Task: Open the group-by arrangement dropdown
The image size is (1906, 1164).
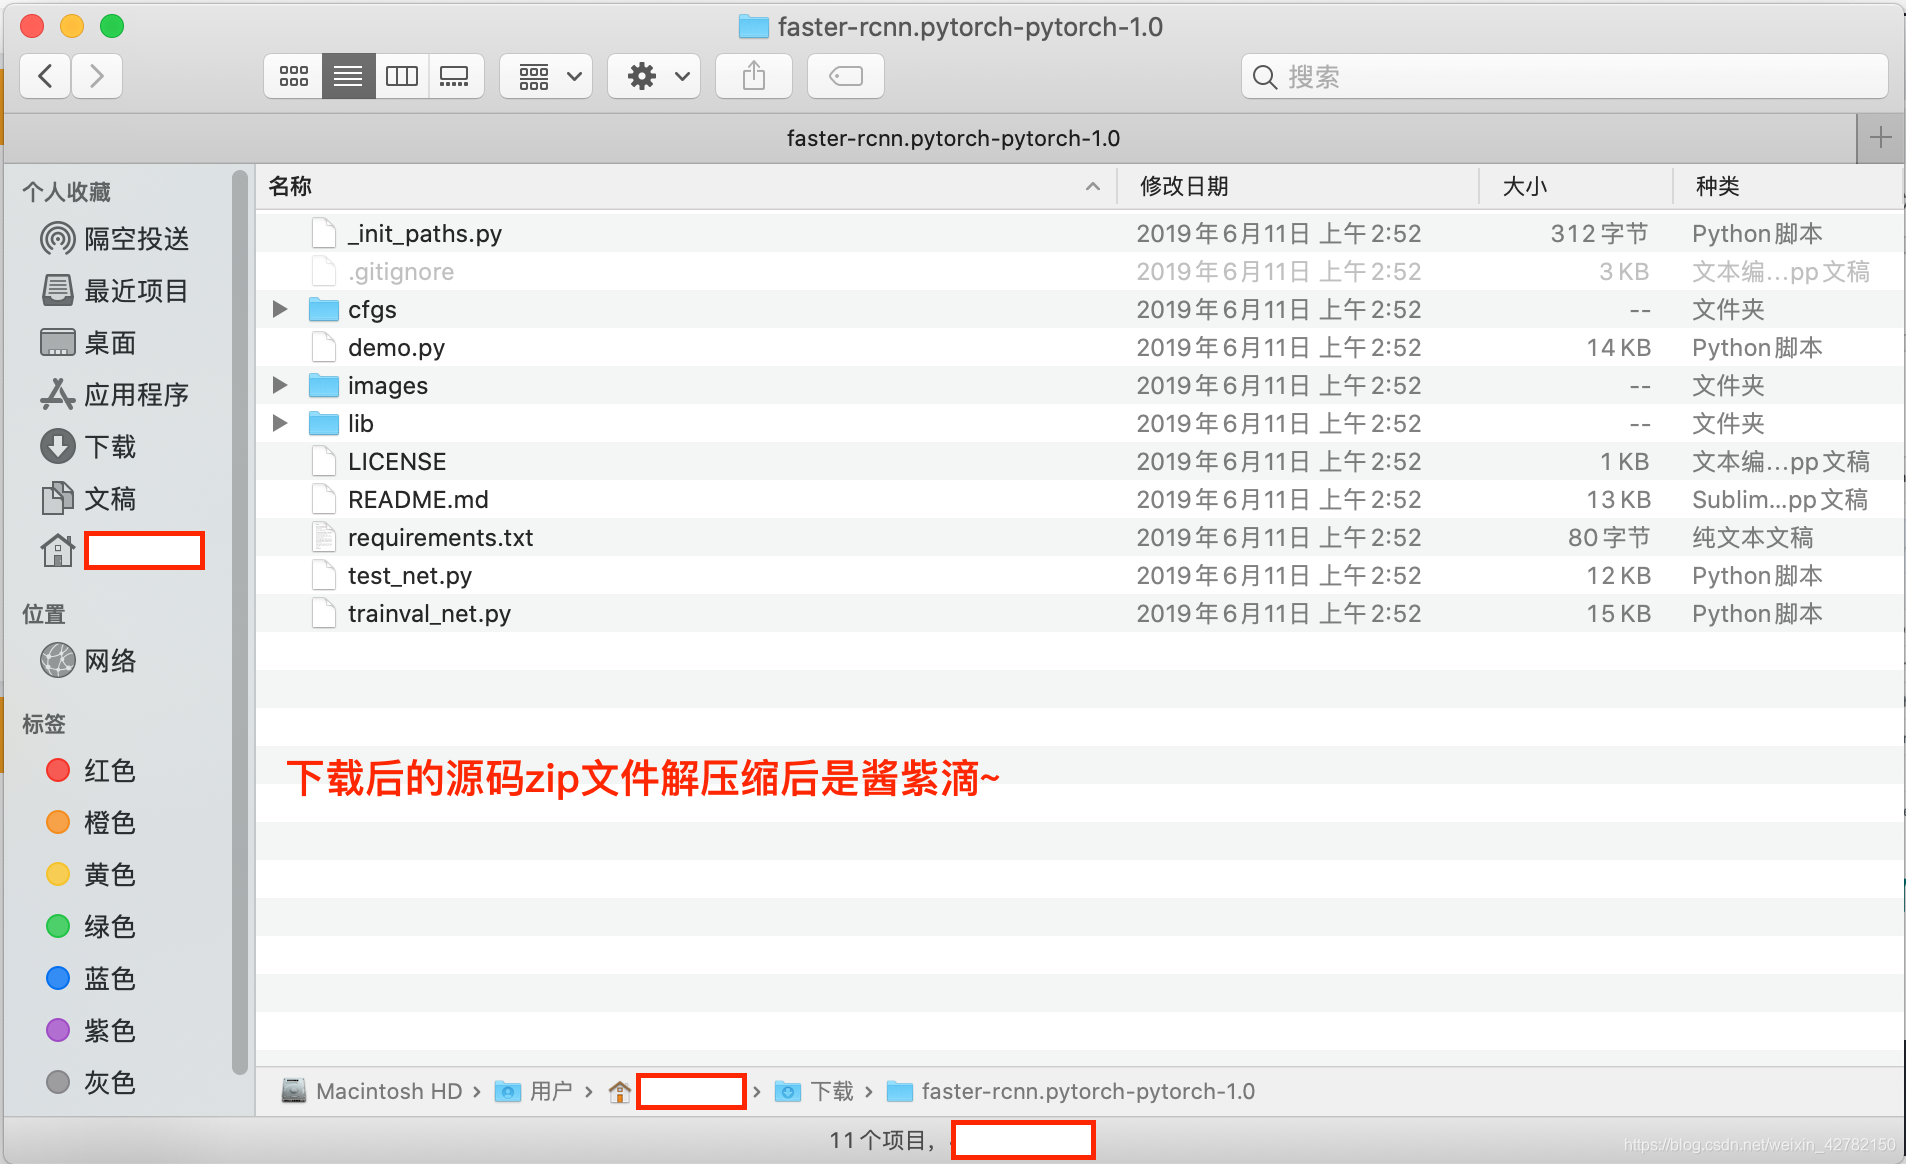Action: (547, 76)
